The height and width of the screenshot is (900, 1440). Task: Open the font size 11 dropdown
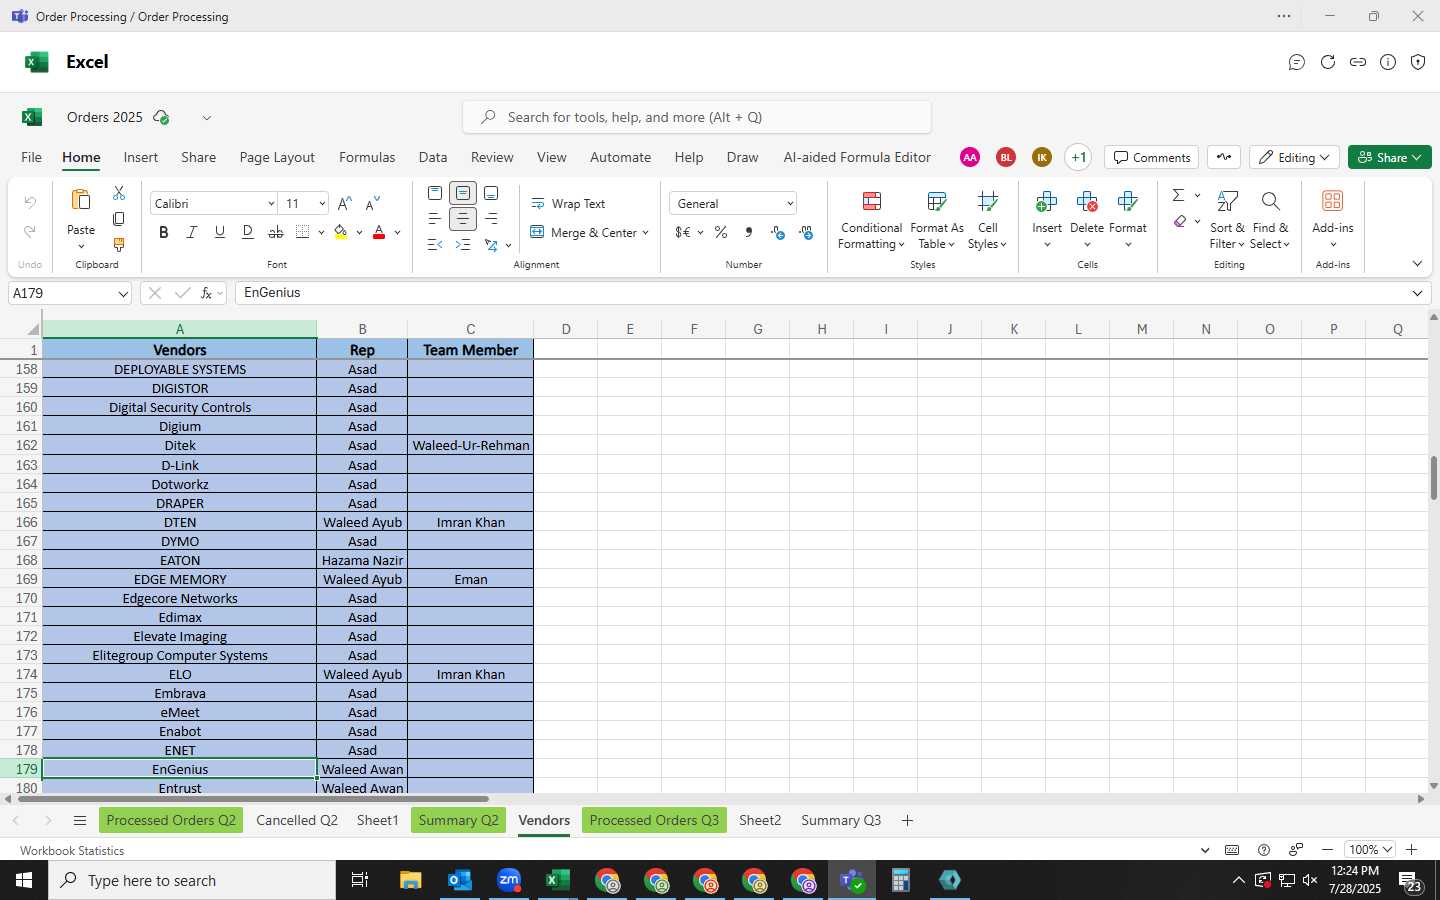322,204
